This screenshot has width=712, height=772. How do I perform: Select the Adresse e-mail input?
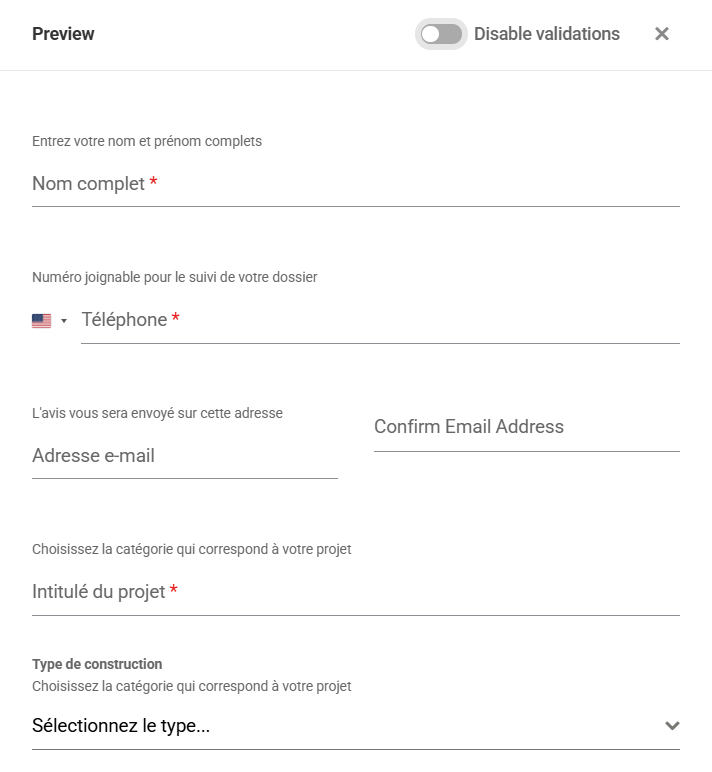pos(184,456)
